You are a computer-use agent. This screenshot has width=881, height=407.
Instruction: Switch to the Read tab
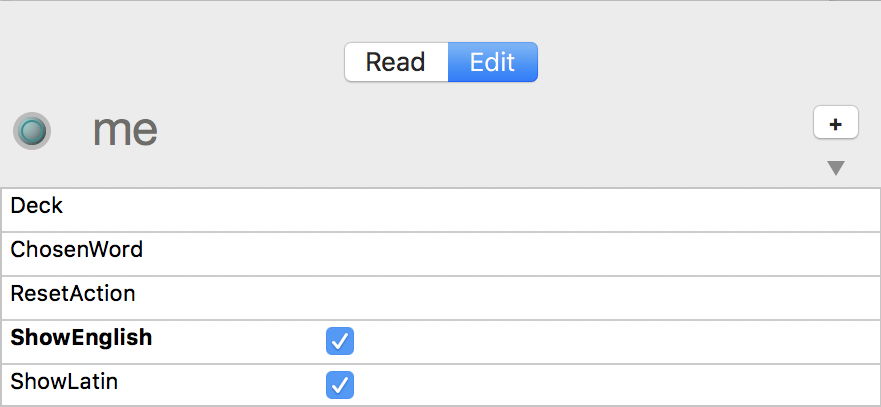click(395, 62)
